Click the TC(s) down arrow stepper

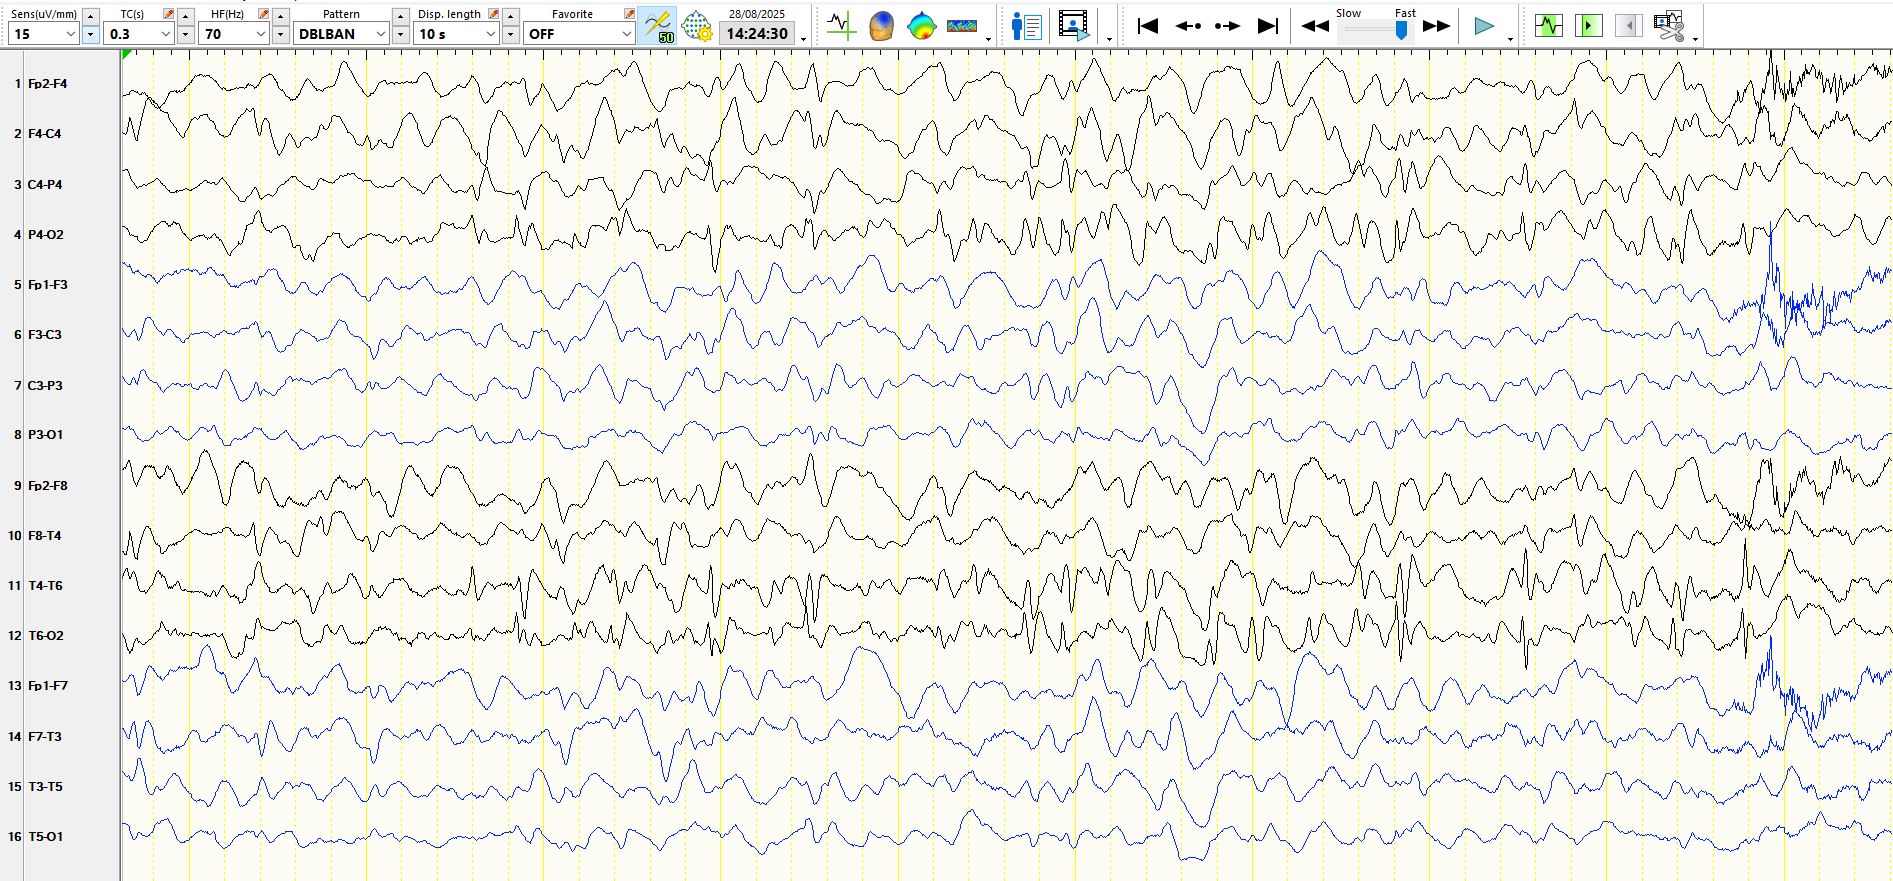[x=186, y=35]
